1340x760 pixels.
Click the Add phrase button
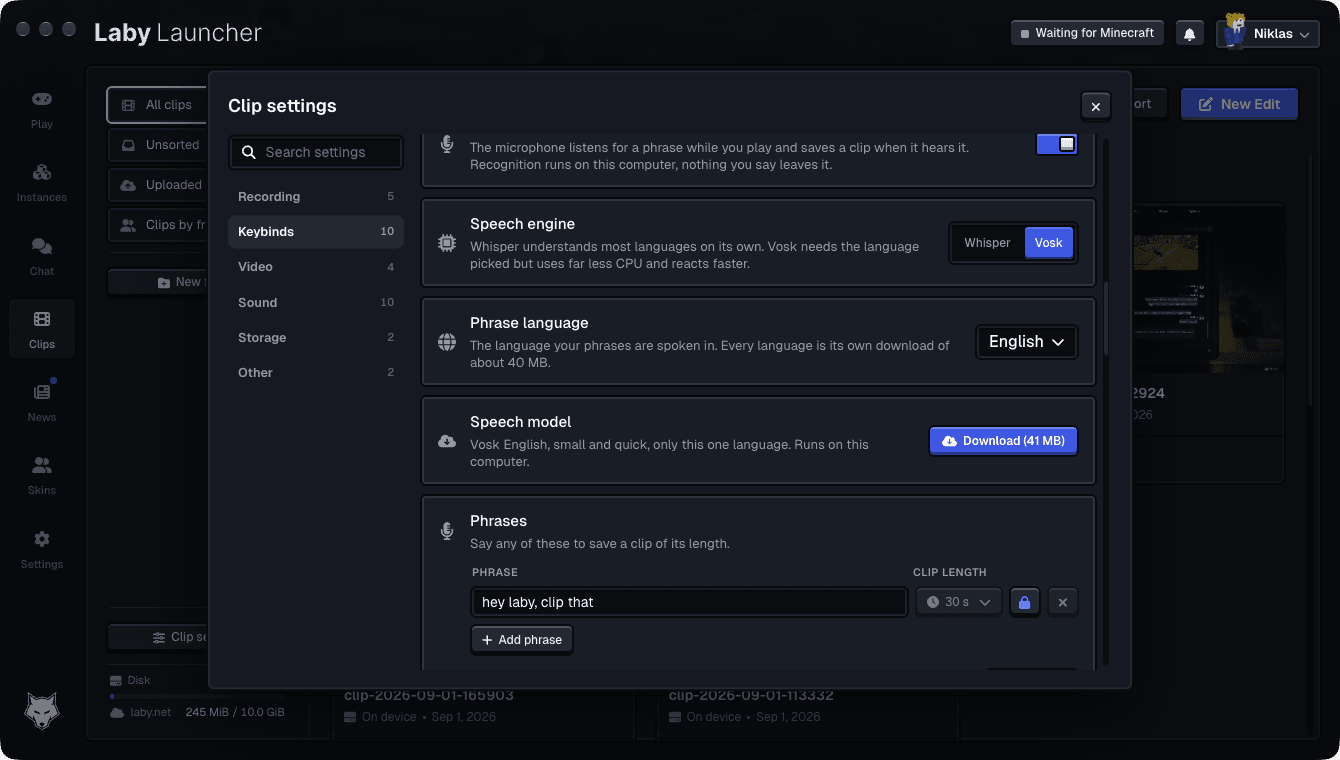pyautogui.click(x=522, y=640)
